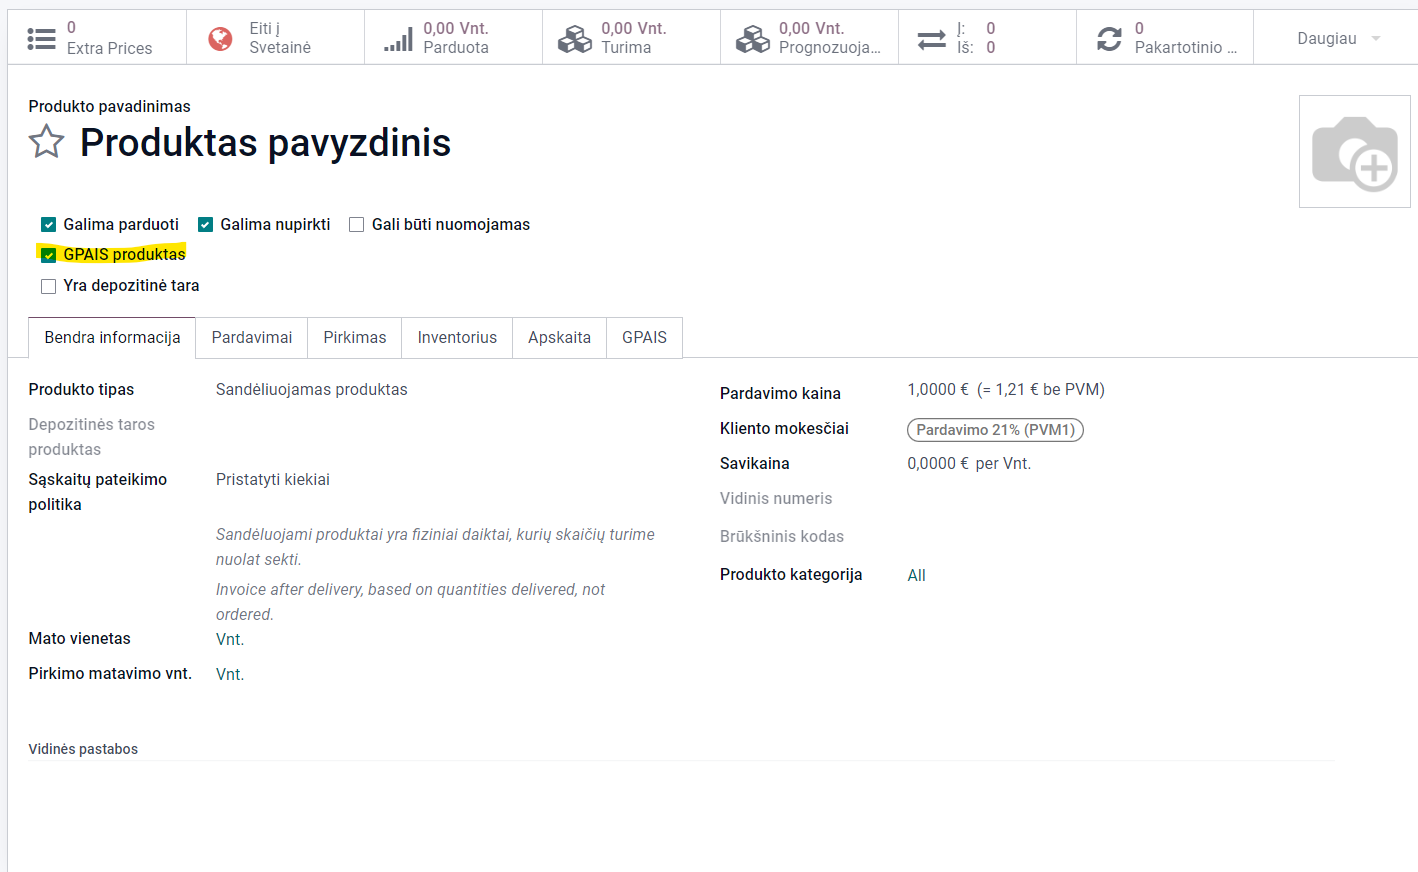1418x872 pixels.
Task: Click the globe icon for Eiti į Svetainę
Action: pos(220,38)
